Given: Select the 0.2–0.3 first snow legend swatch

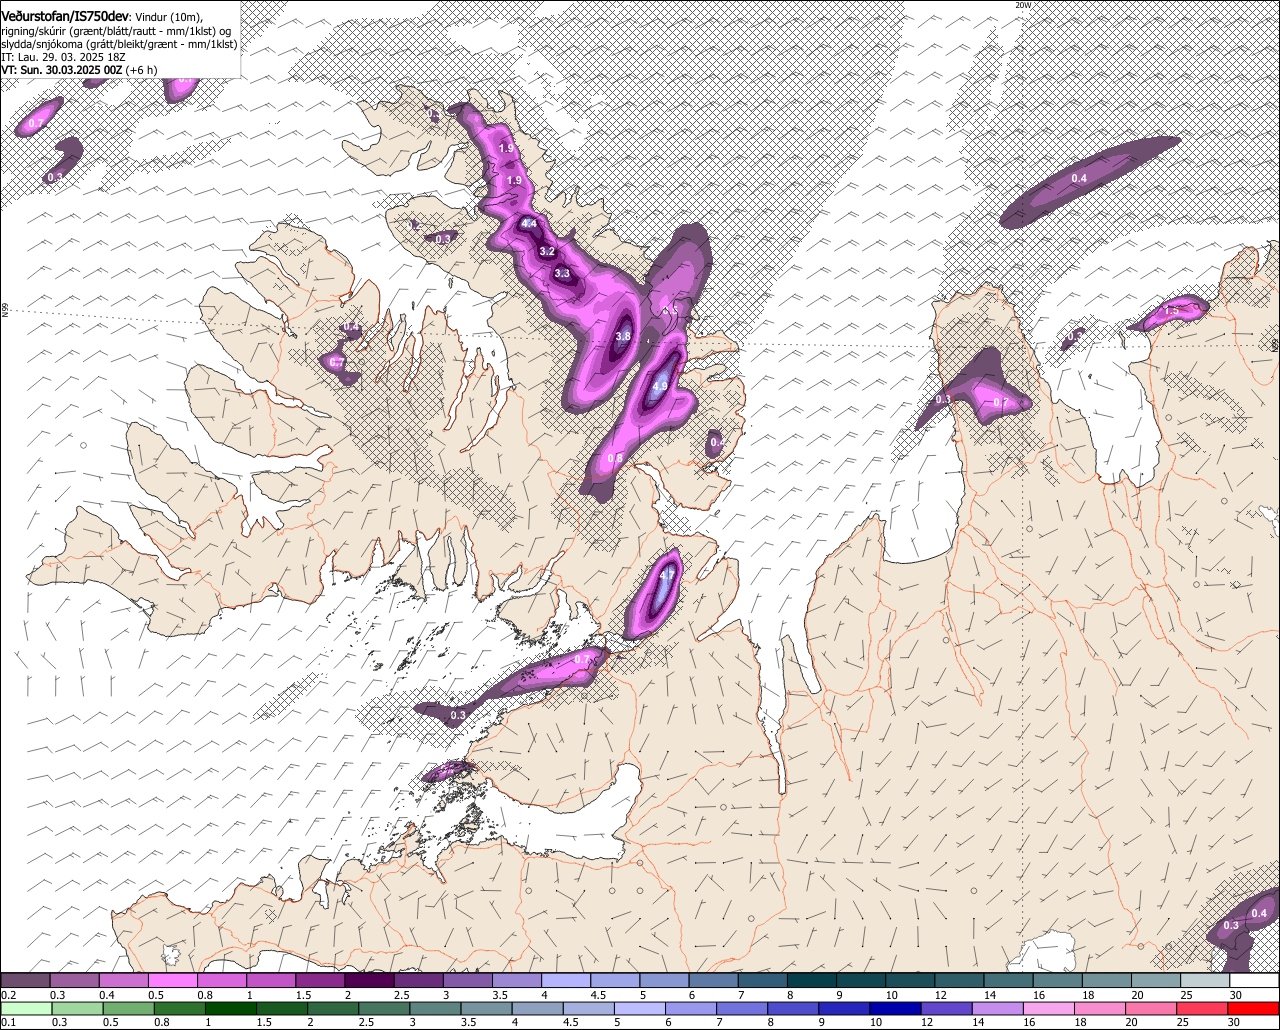Looking at the screenshot, I should (x=26, y=981).
